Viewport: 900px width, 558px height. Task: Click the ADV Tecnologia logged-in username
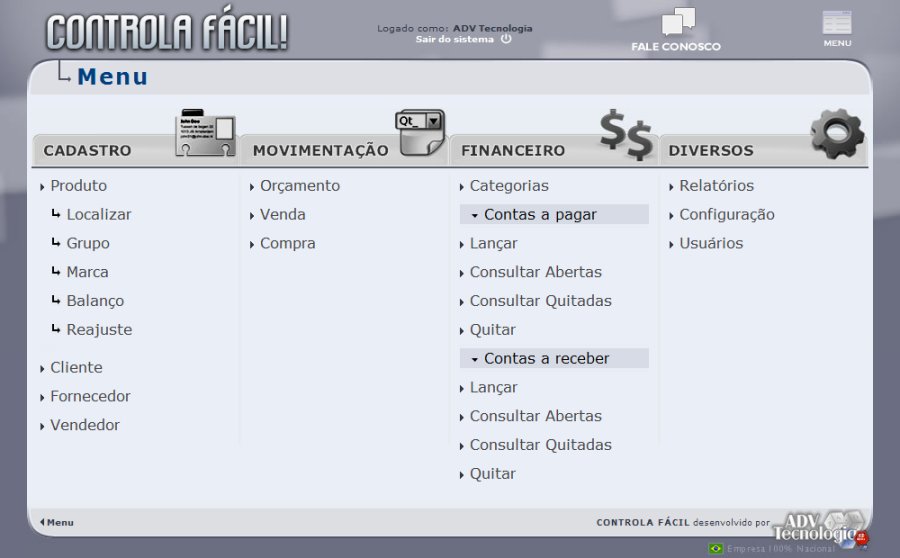(x=492, y=28)
